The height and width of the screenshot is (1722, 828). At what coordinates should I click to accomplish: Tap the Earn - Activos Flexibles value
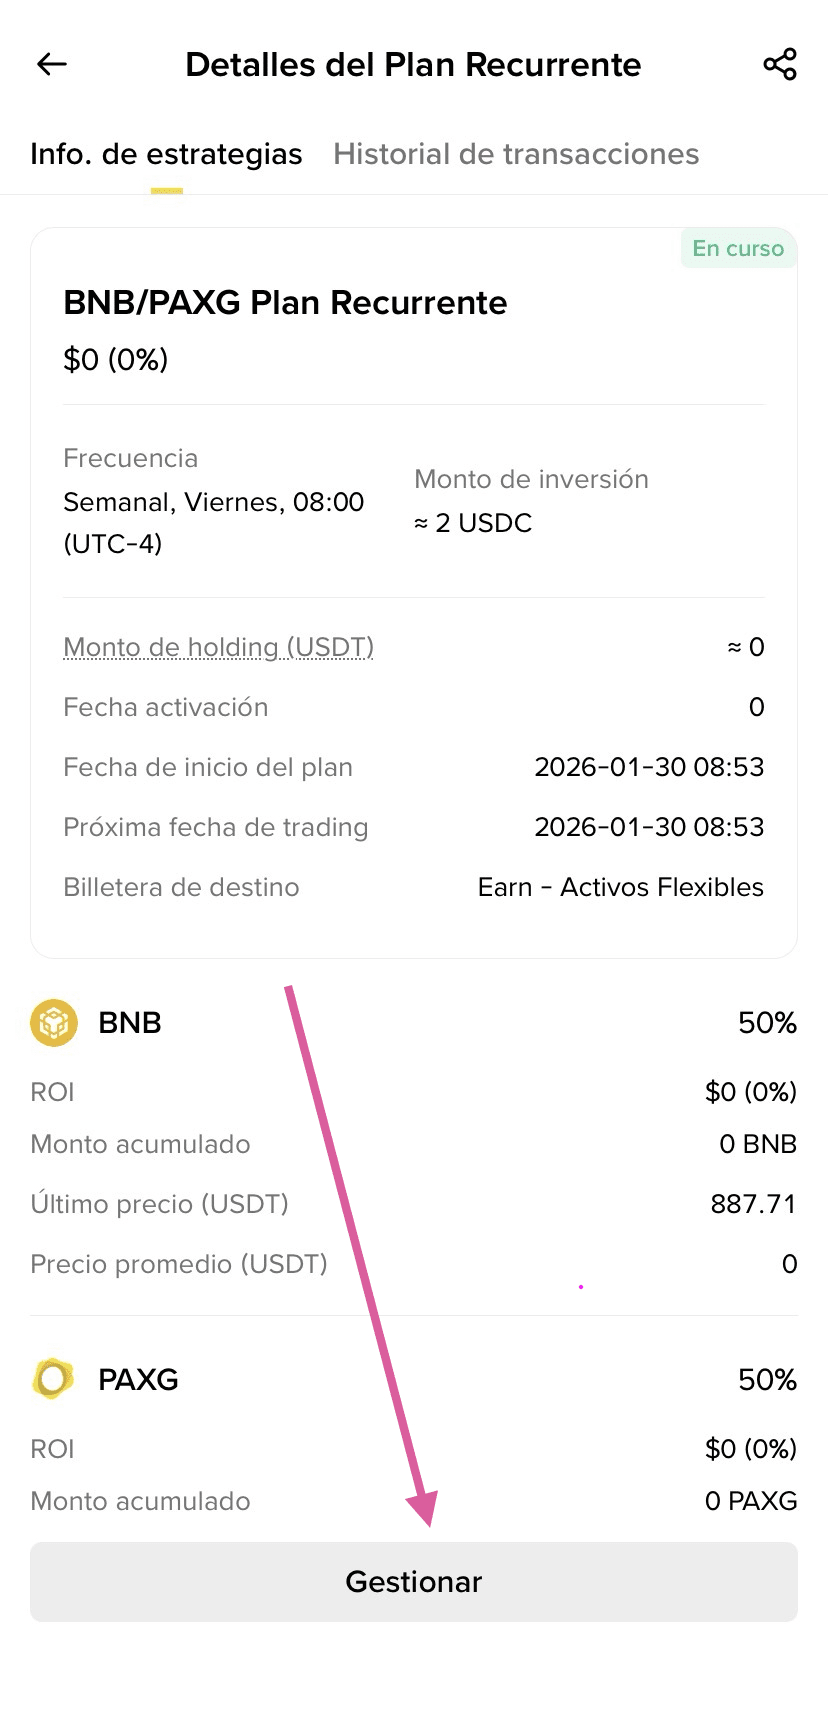coord(621,887)
